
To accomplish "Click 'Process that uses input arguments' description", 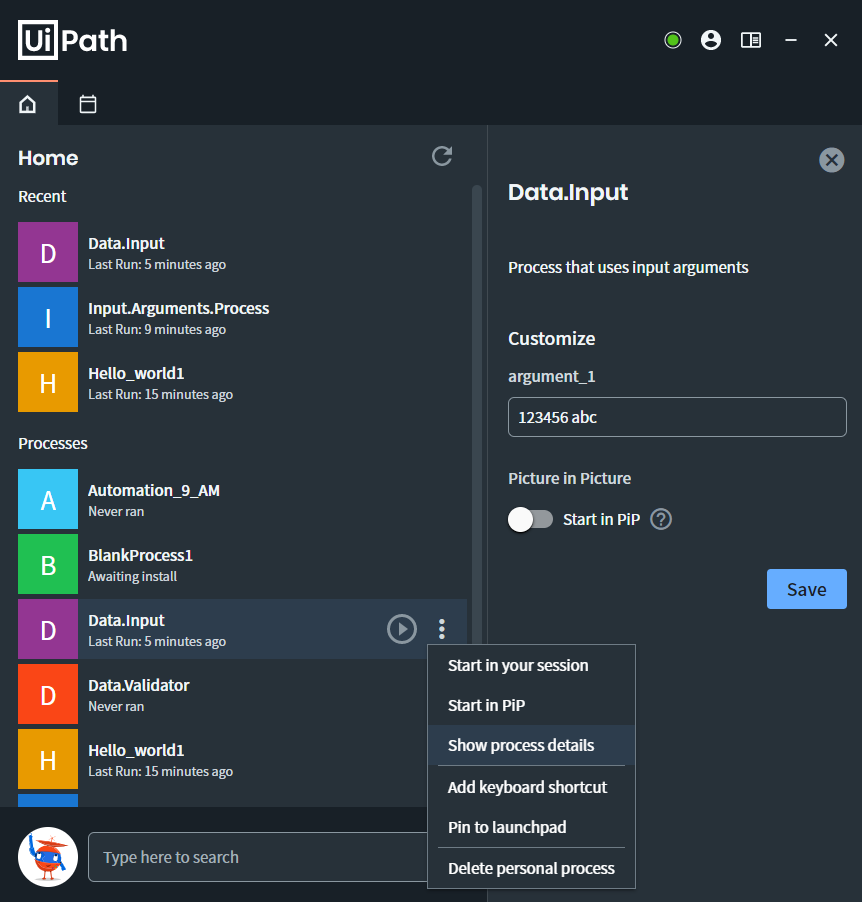I will (628, 267).
